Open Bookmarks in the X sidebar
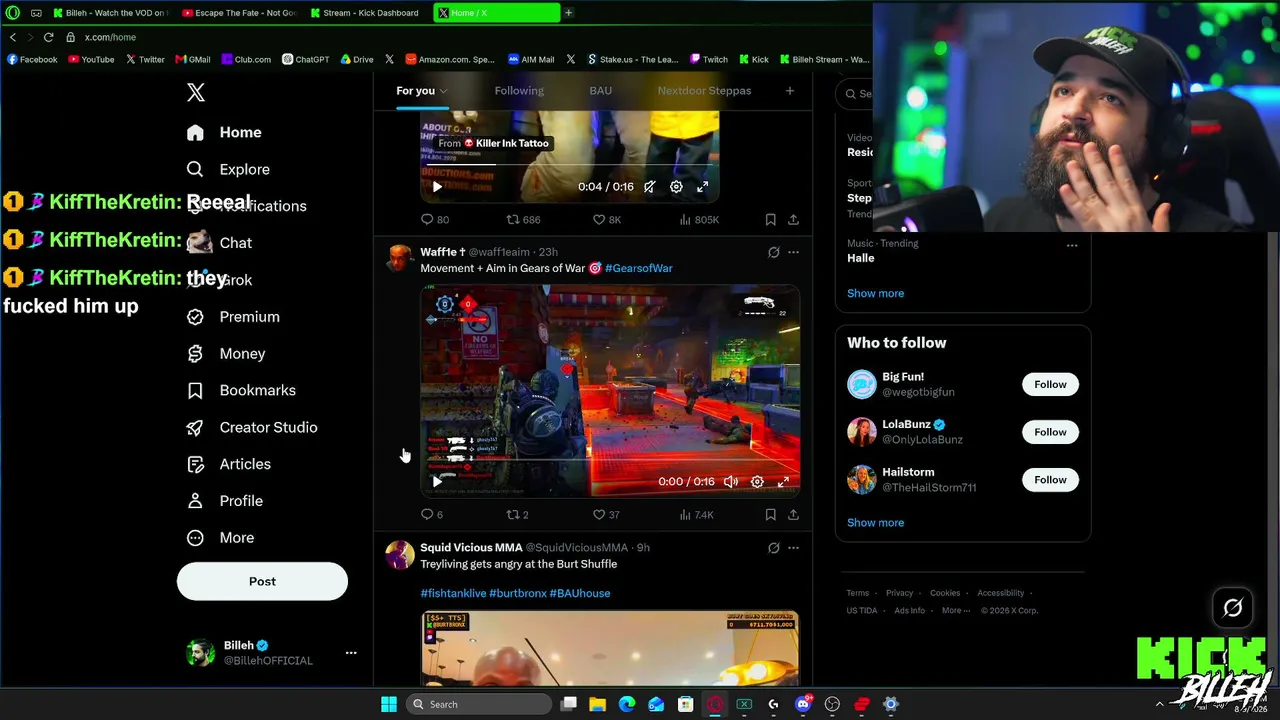 tap(241, 390)
